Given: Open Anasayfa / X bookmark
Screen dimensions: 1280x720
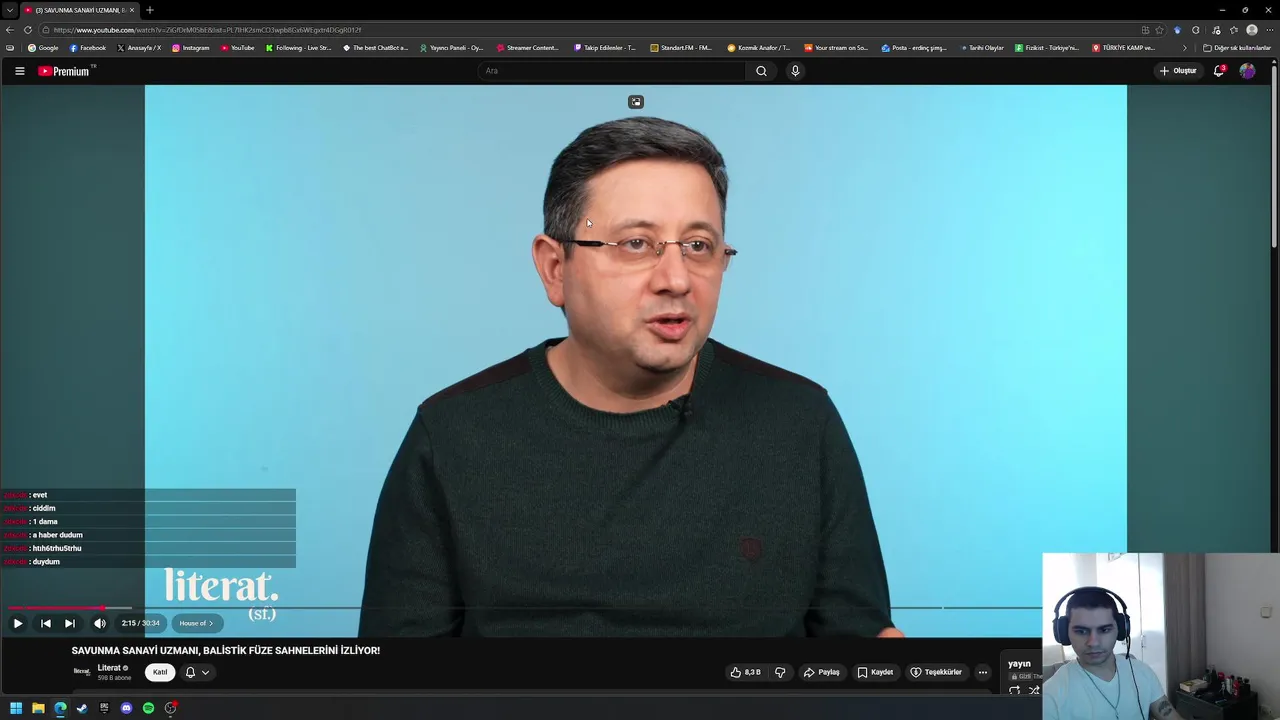Looking at the screenshot, I should 139,48.
